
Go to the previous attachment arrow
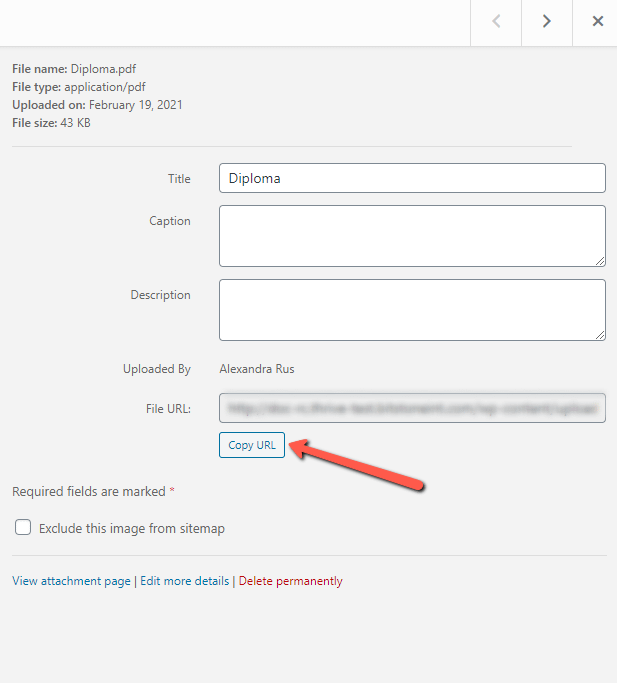point(496,22)
